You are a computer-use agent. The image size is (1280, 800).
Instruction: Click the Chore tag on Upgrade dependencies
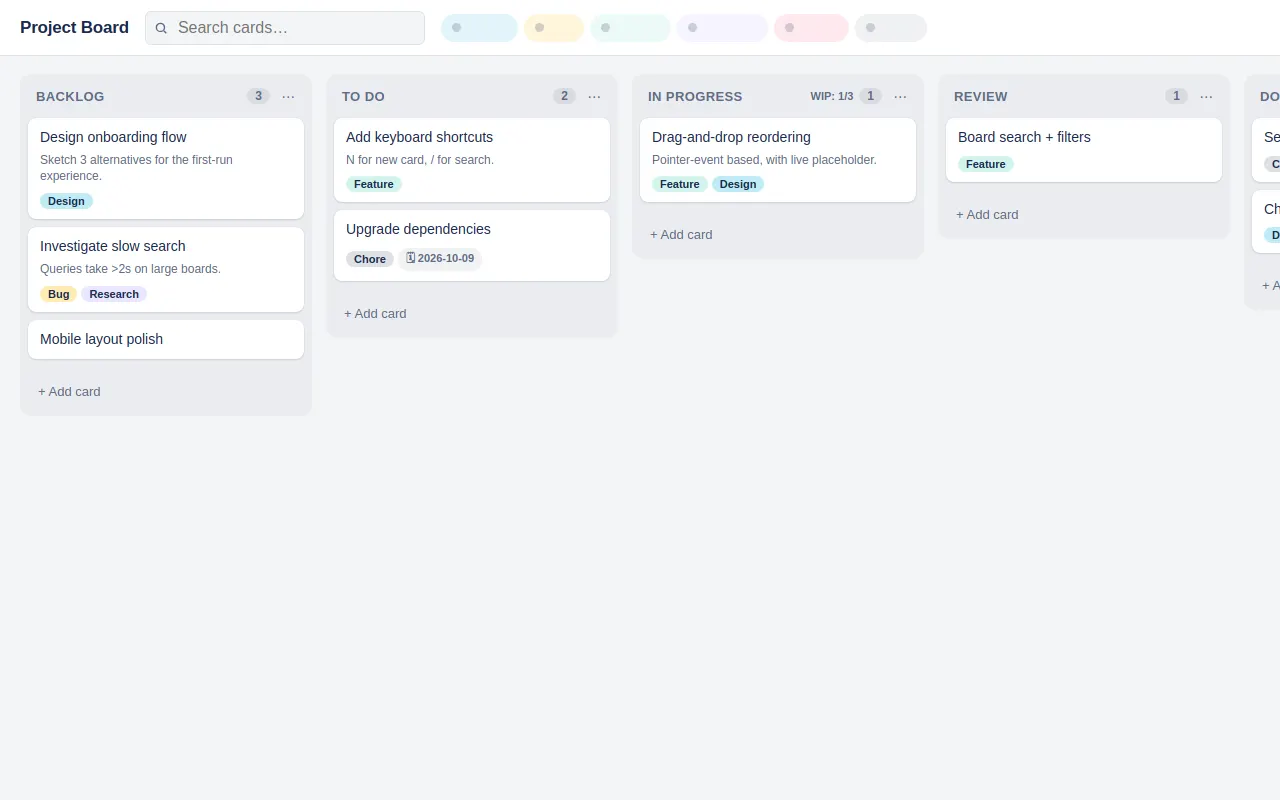(x=370, y=259)
